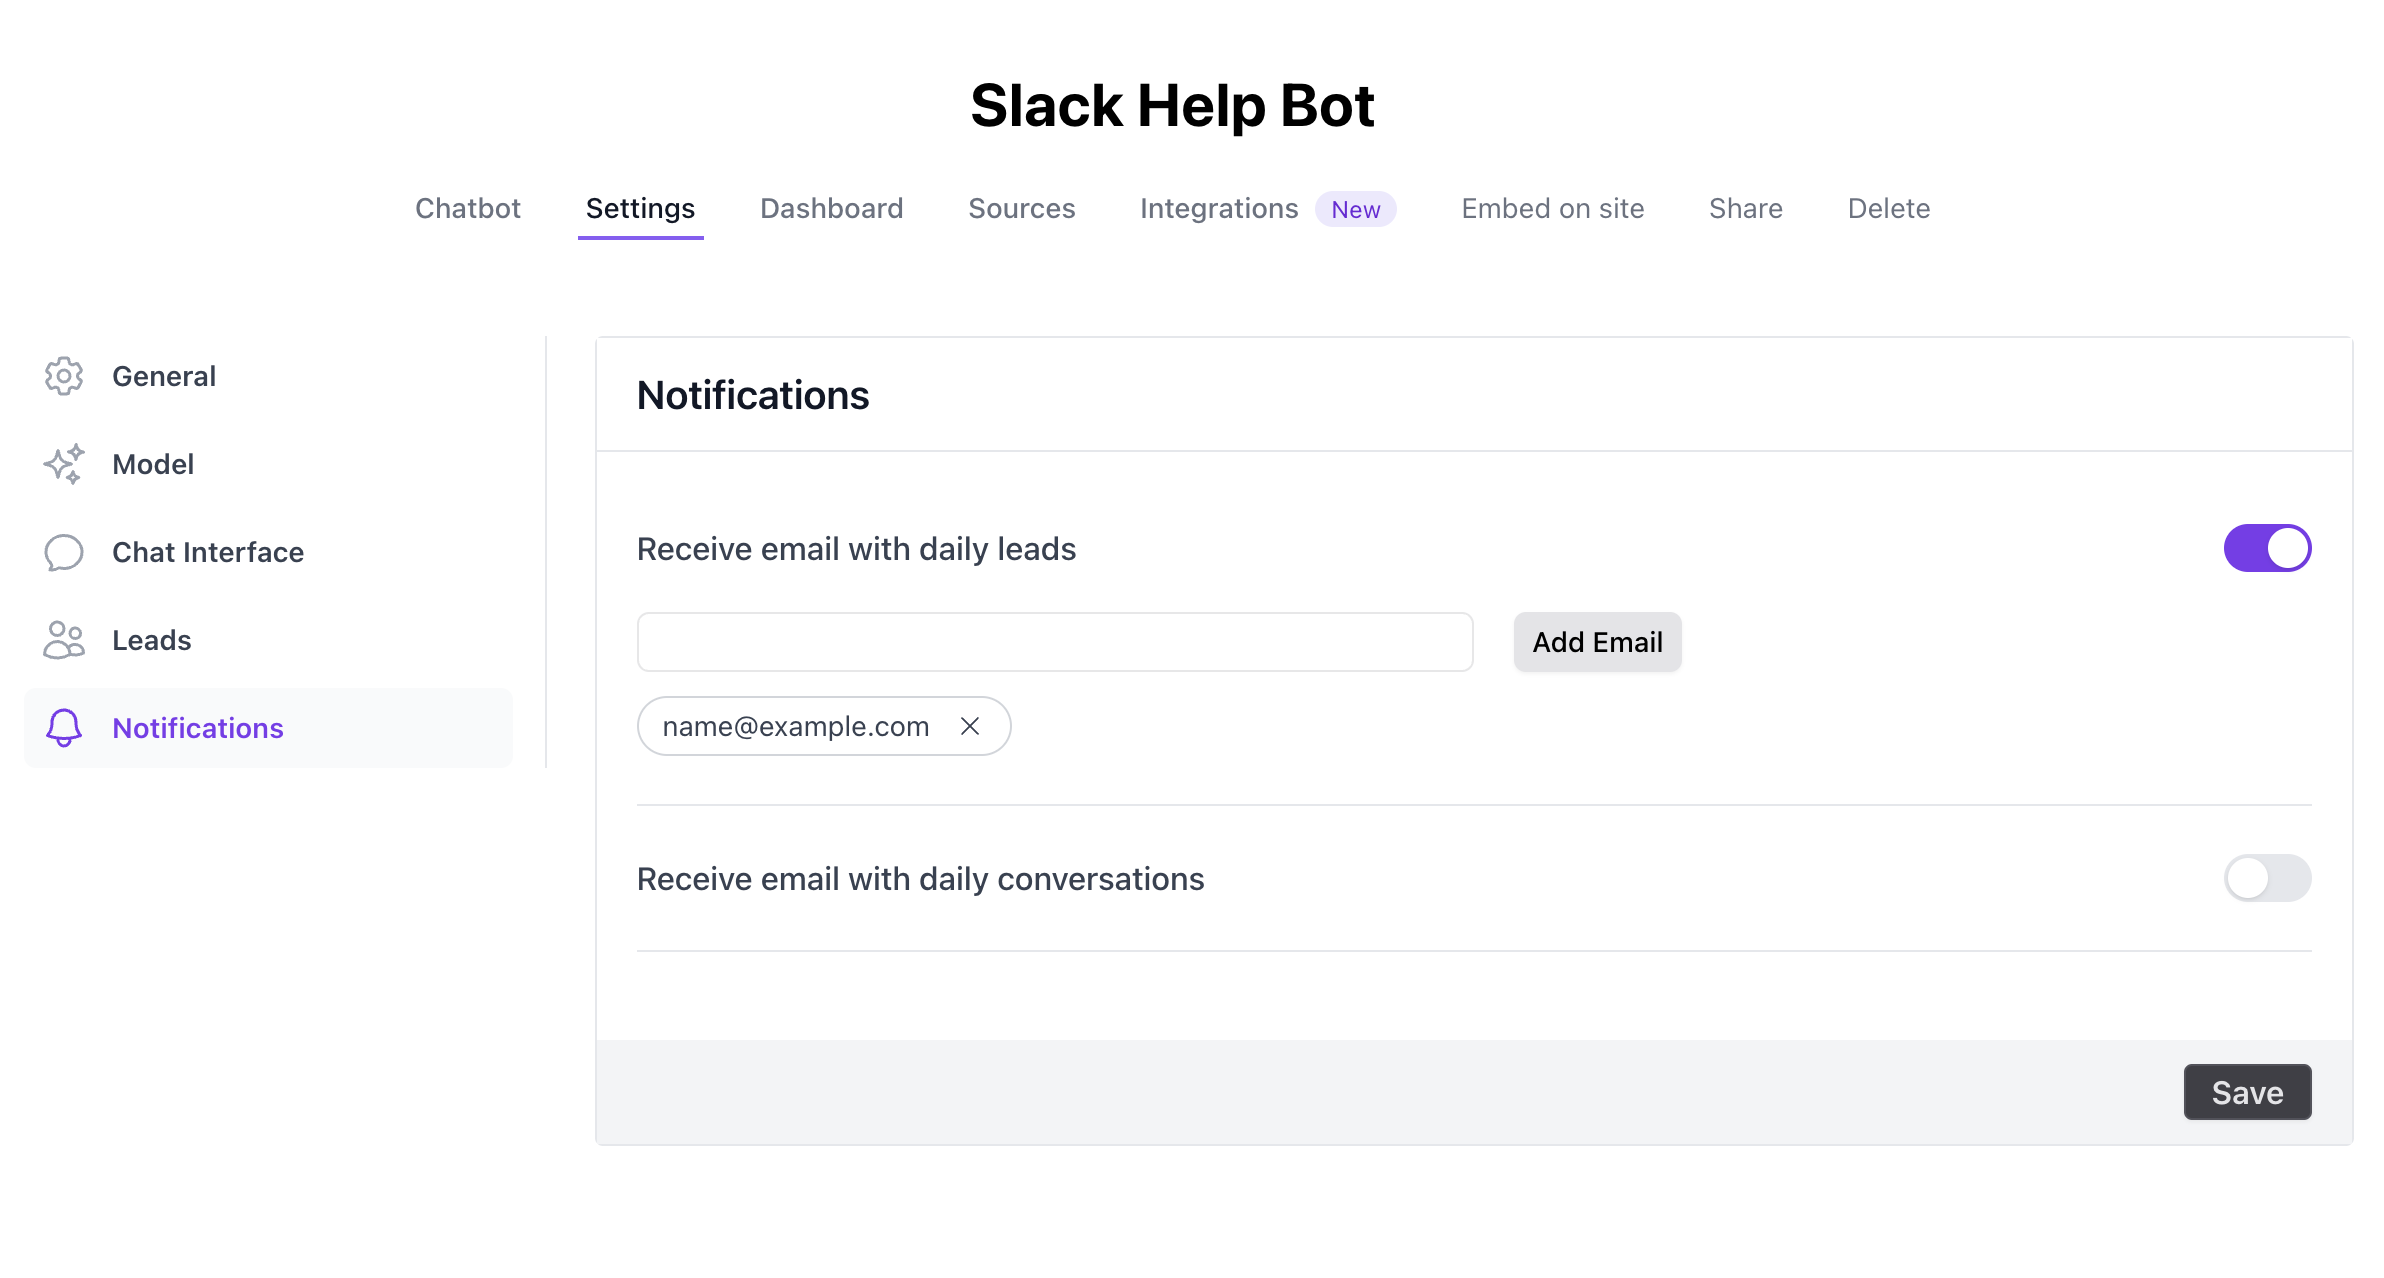The image size is (2384, 1278).
Task: Open the Embed on site tab
Action: point(1552,208)
